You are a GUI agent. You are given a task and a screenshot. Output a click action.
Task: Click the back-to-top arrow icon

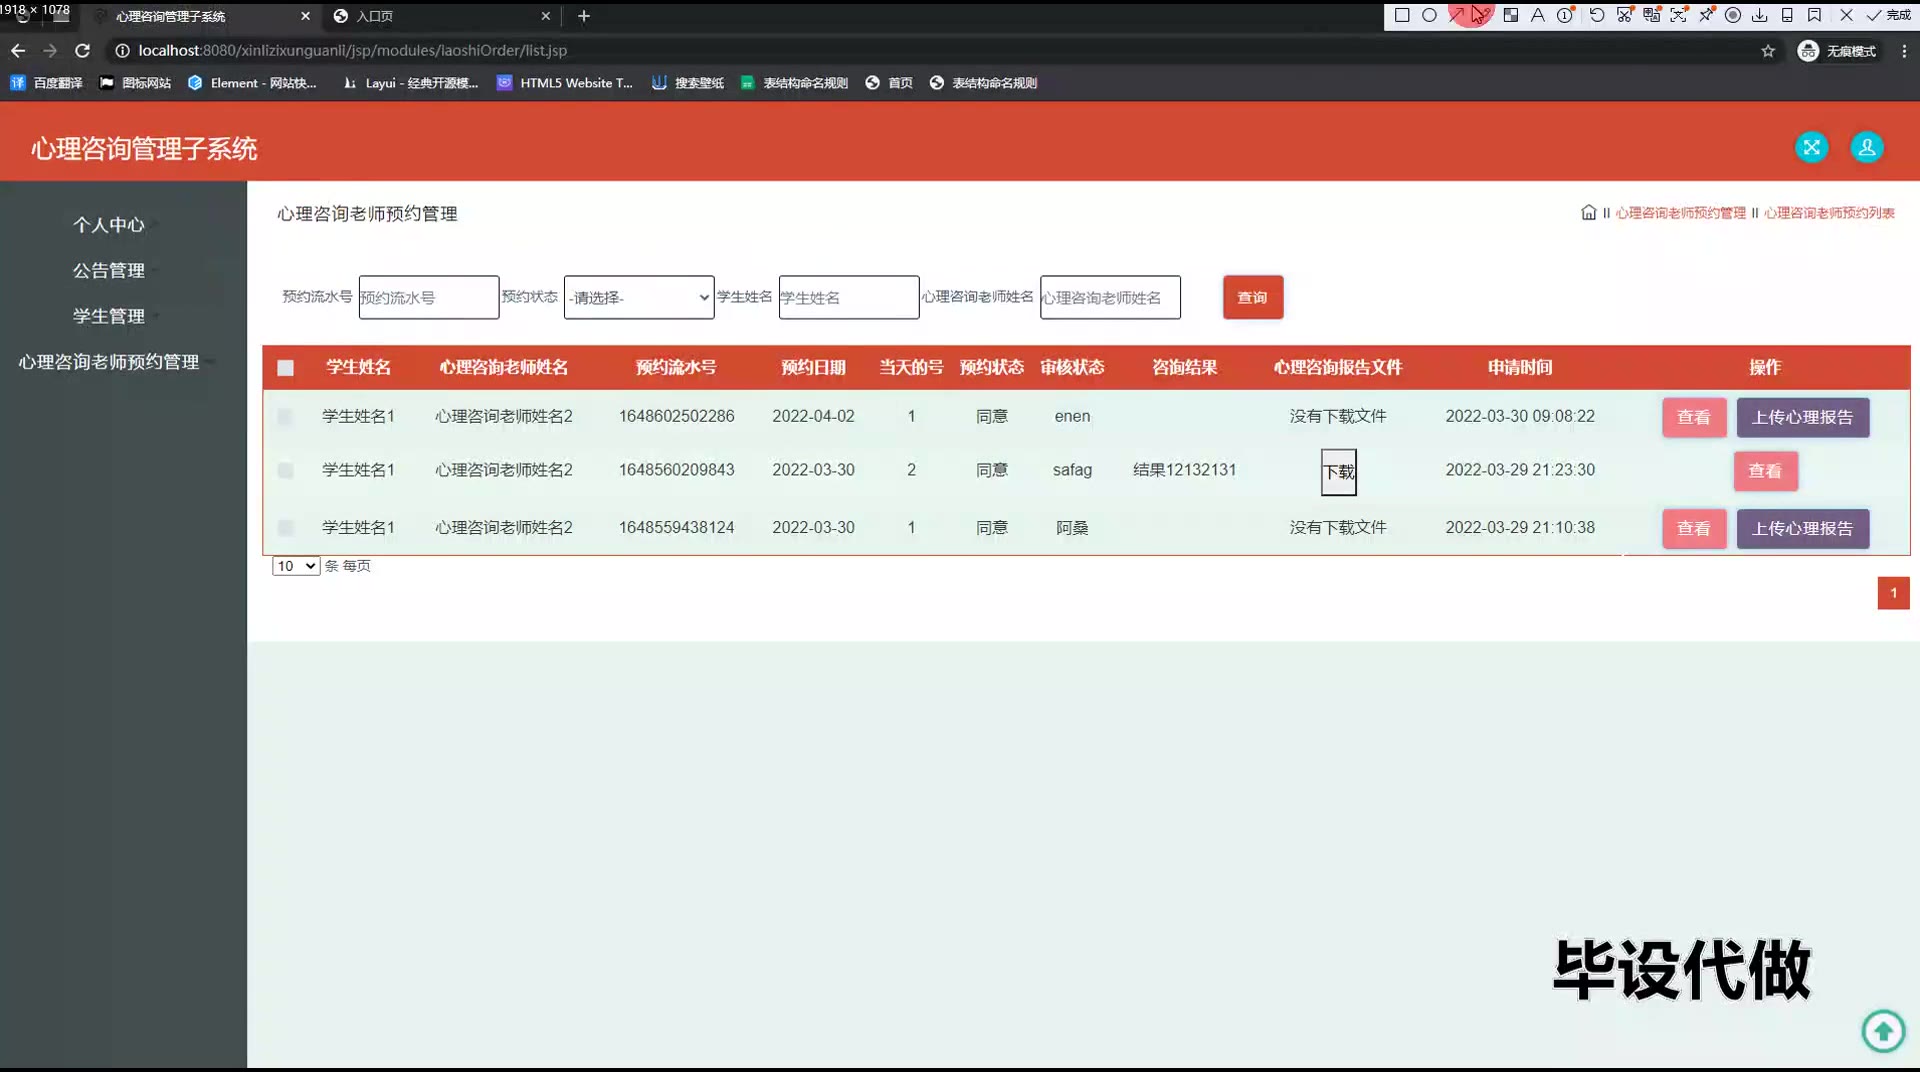[1883, 1030]
